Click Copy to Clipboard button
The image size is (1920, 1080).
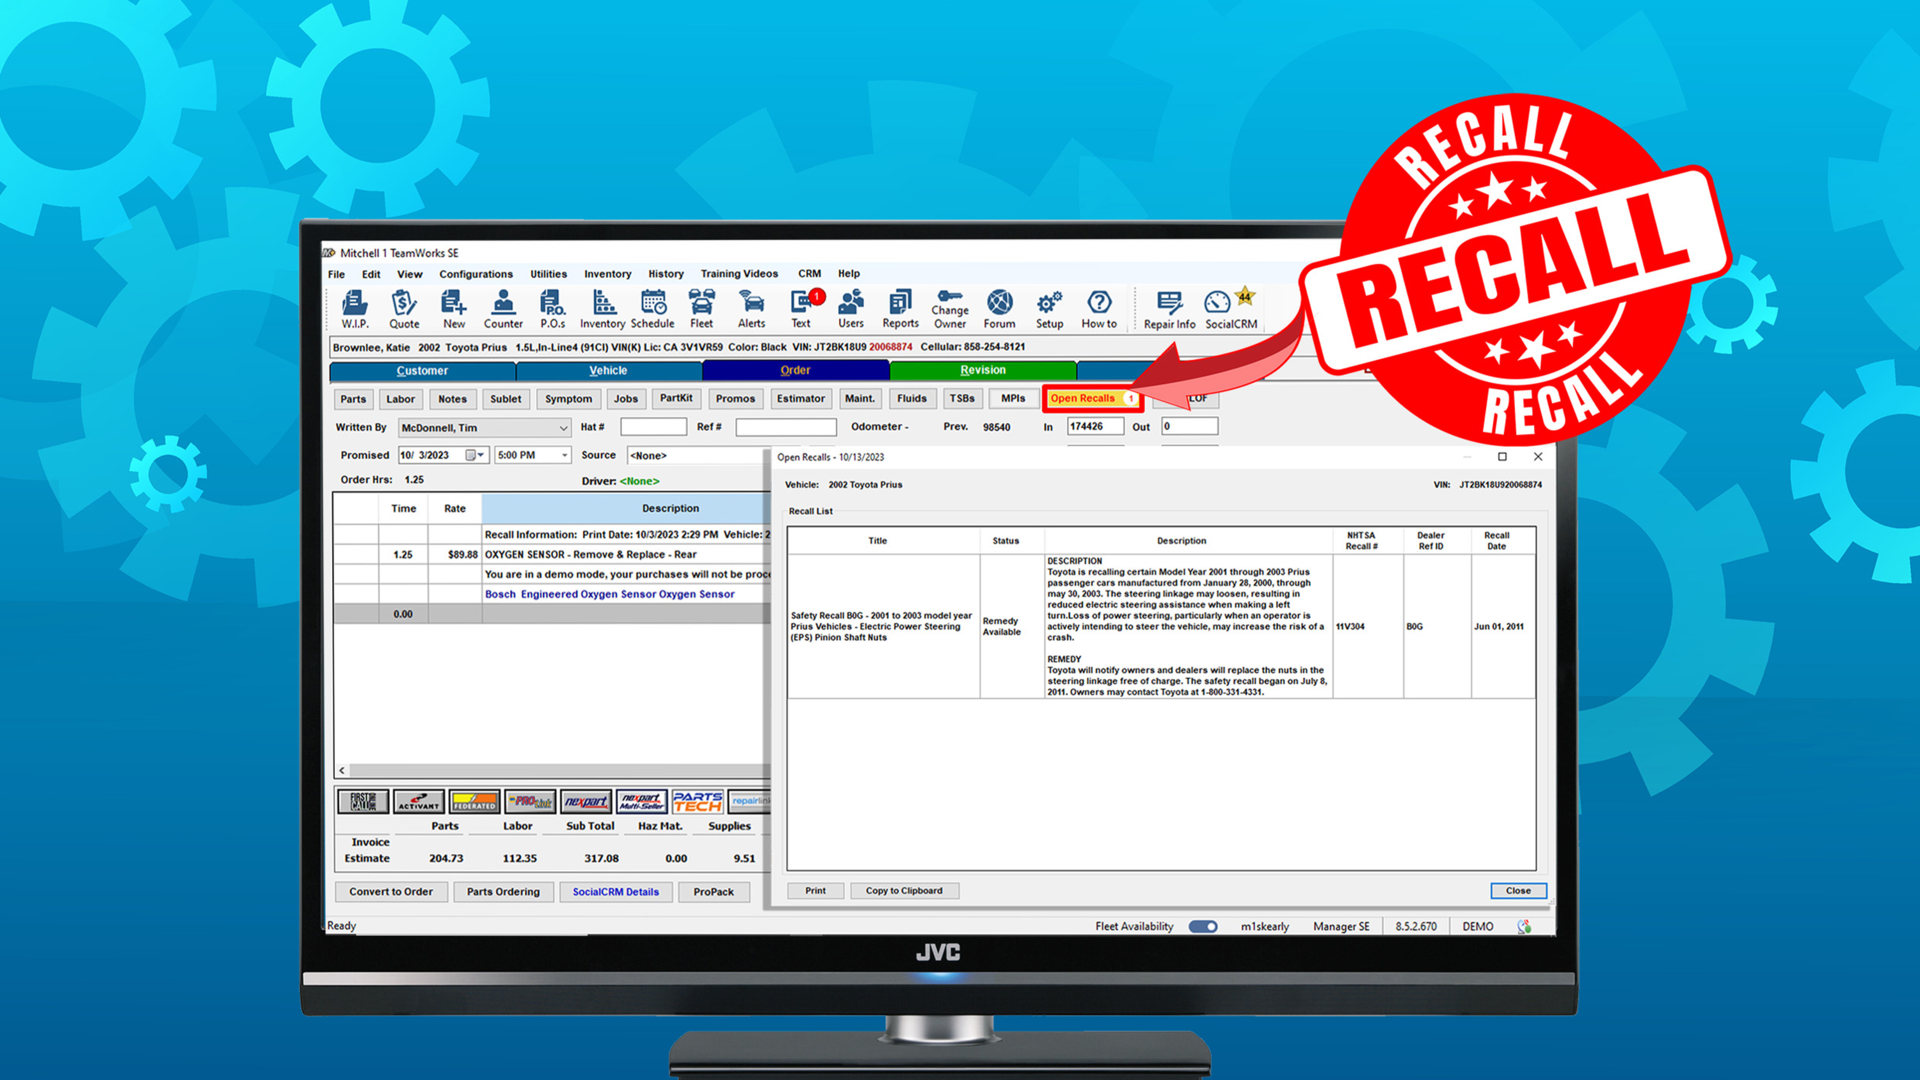click(904, 891)
